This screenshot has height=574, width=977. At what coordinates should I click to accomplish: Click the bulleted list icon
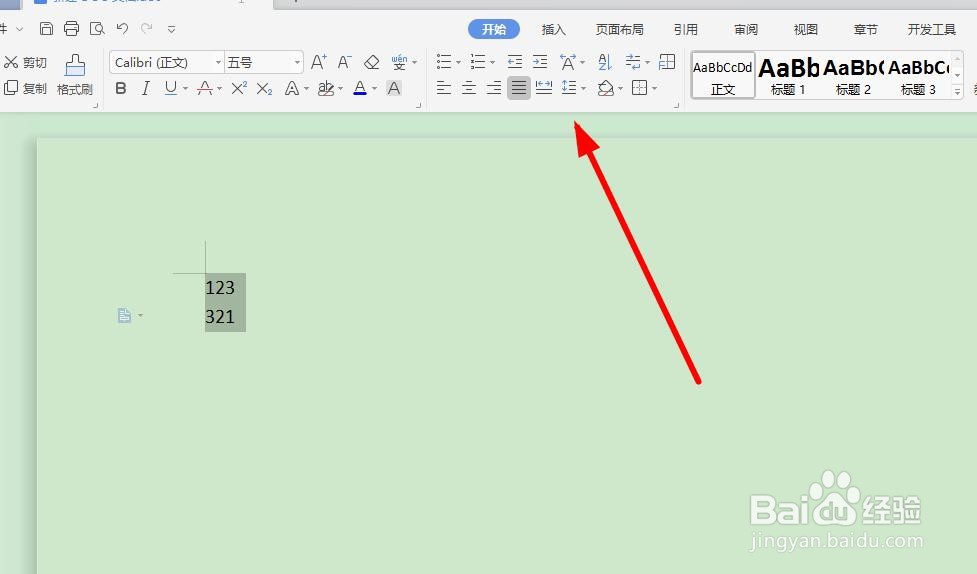pos(444,62)
